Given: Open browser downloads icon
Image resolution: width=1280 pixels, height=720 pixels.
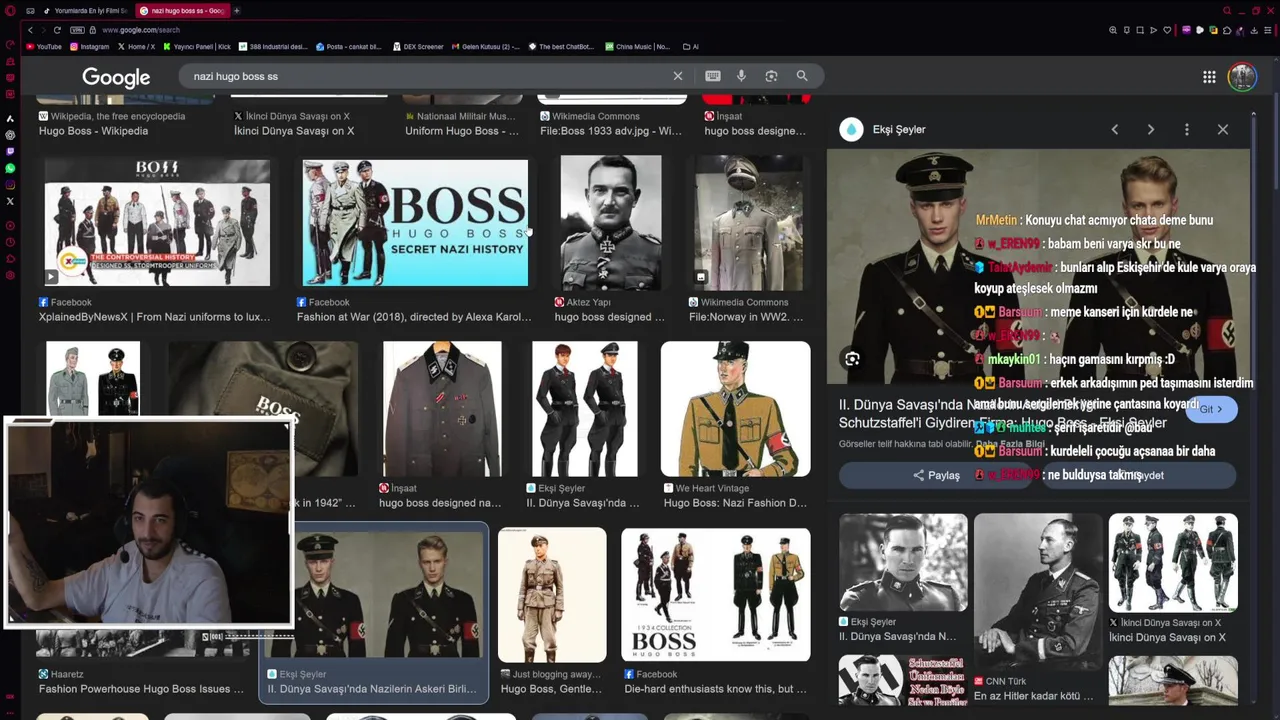Looking at the screenshot, I should pyautogui.click(x=1254, y=30).
